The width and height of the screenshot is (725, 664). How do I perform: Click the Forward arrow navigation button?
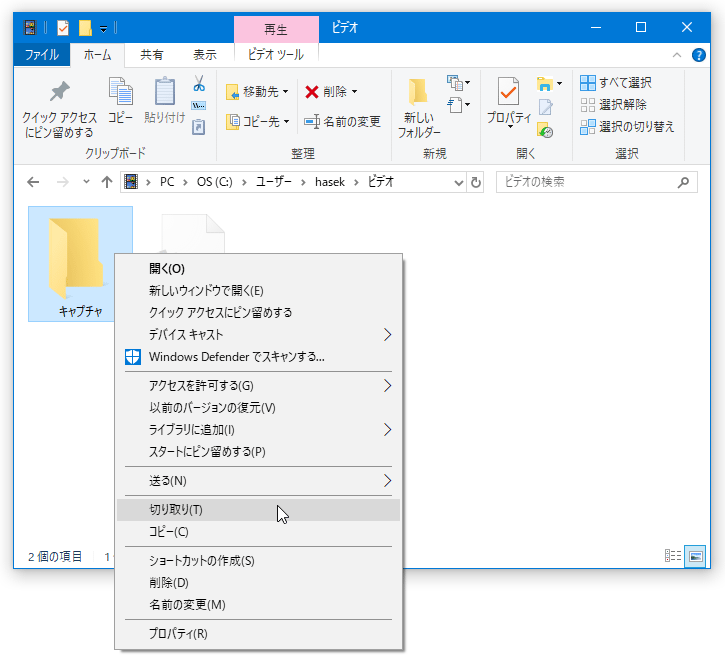tap(62, 182)
